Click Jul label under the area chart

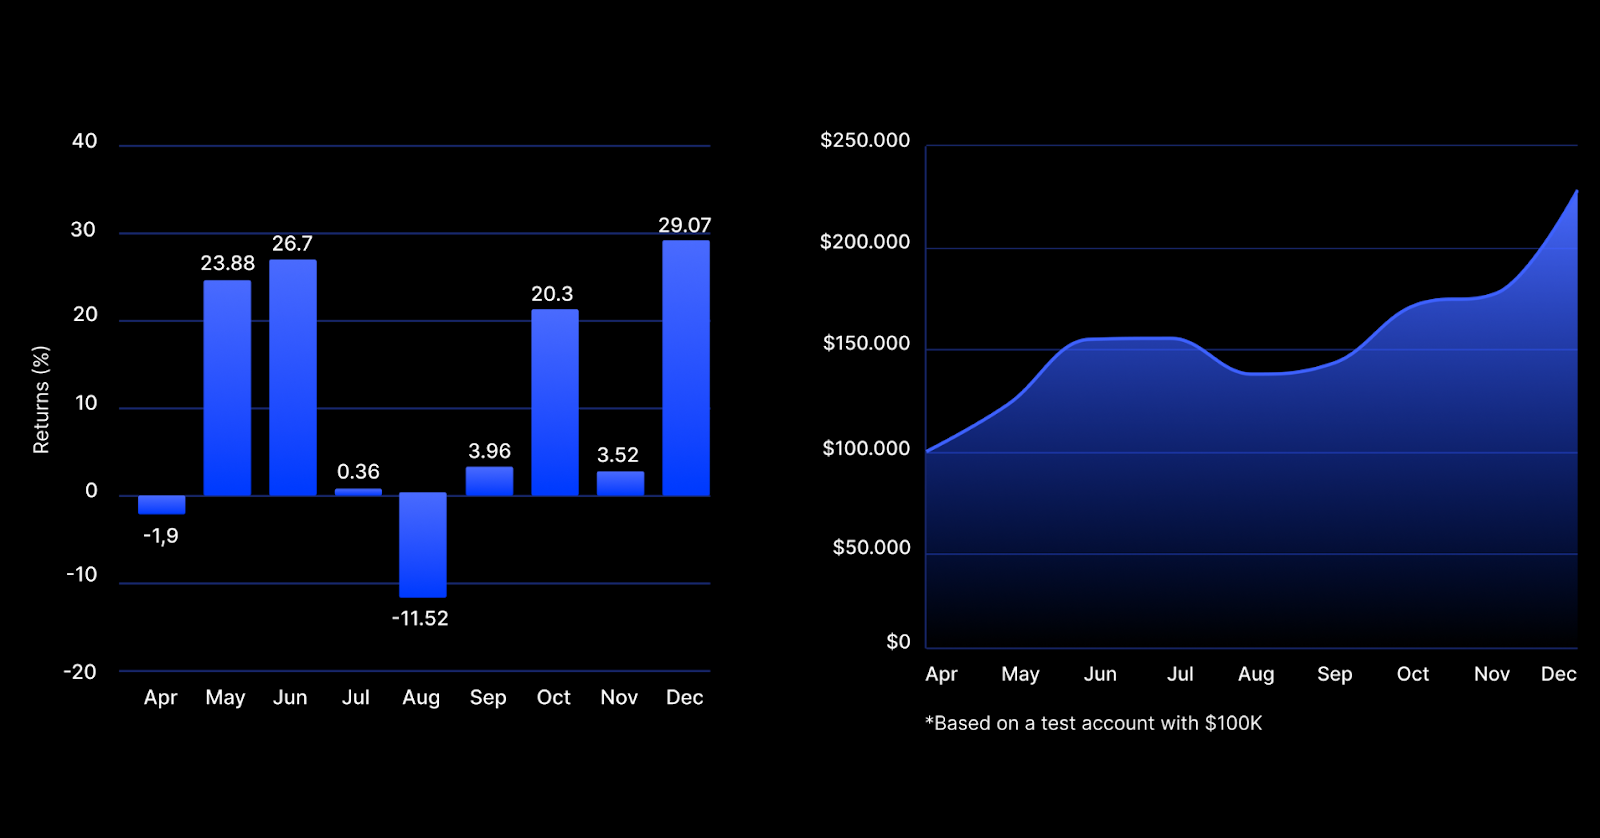point(1180,674)
